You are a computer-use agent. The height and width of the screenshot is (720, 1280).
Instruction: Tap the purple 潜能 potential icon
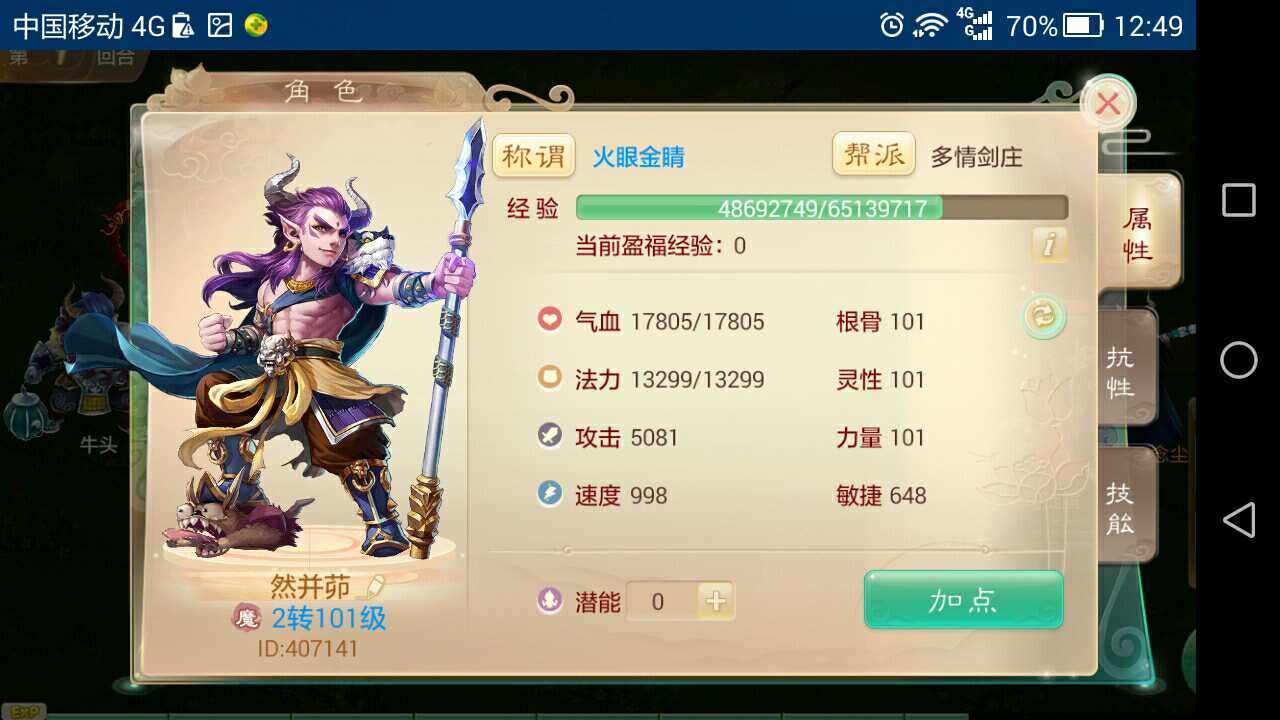(549, 600)
